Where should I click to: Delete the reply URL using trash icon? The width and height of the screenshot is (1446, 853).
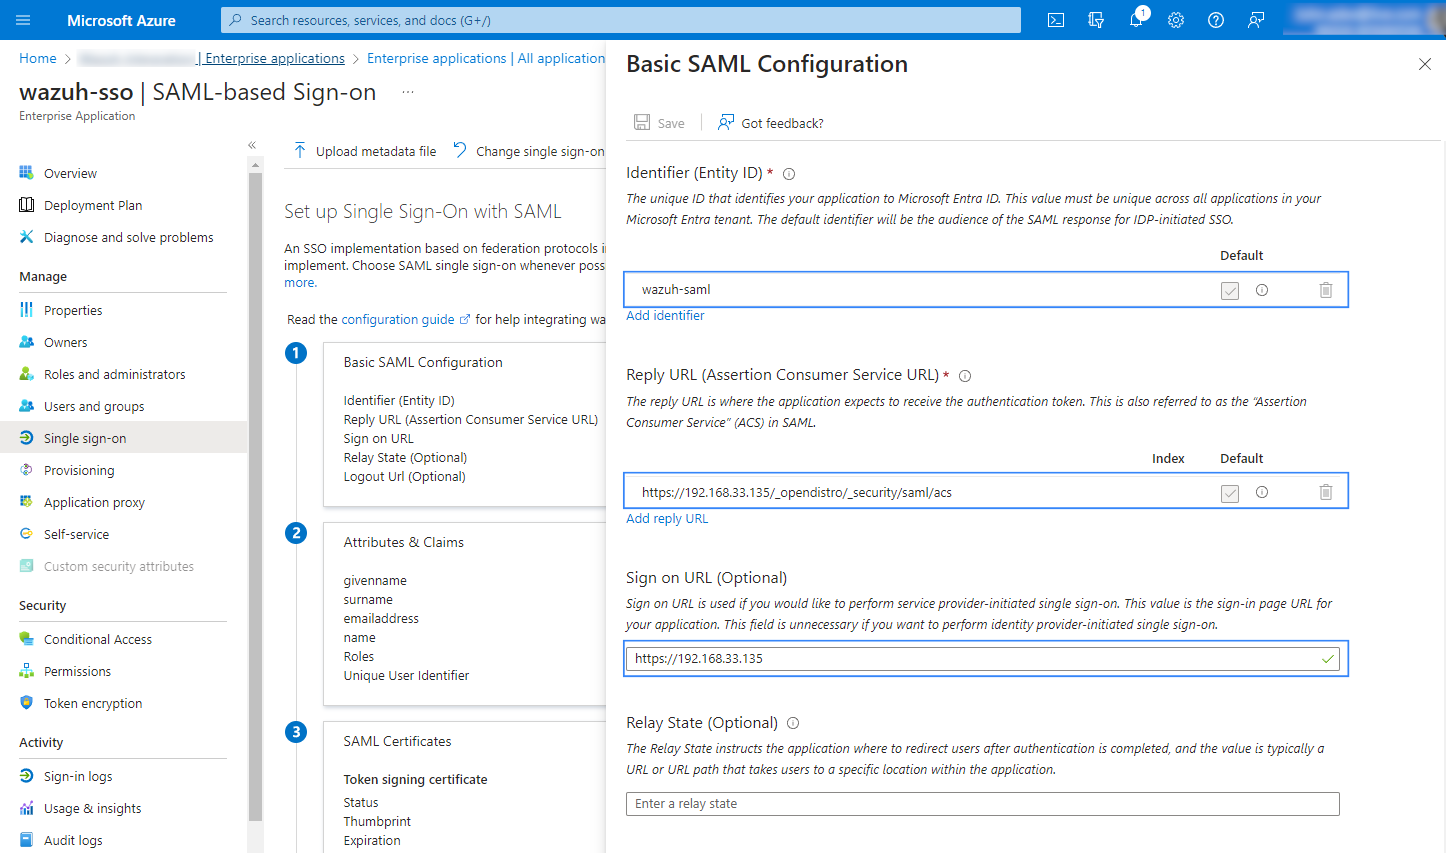[x=1325, y=492]
